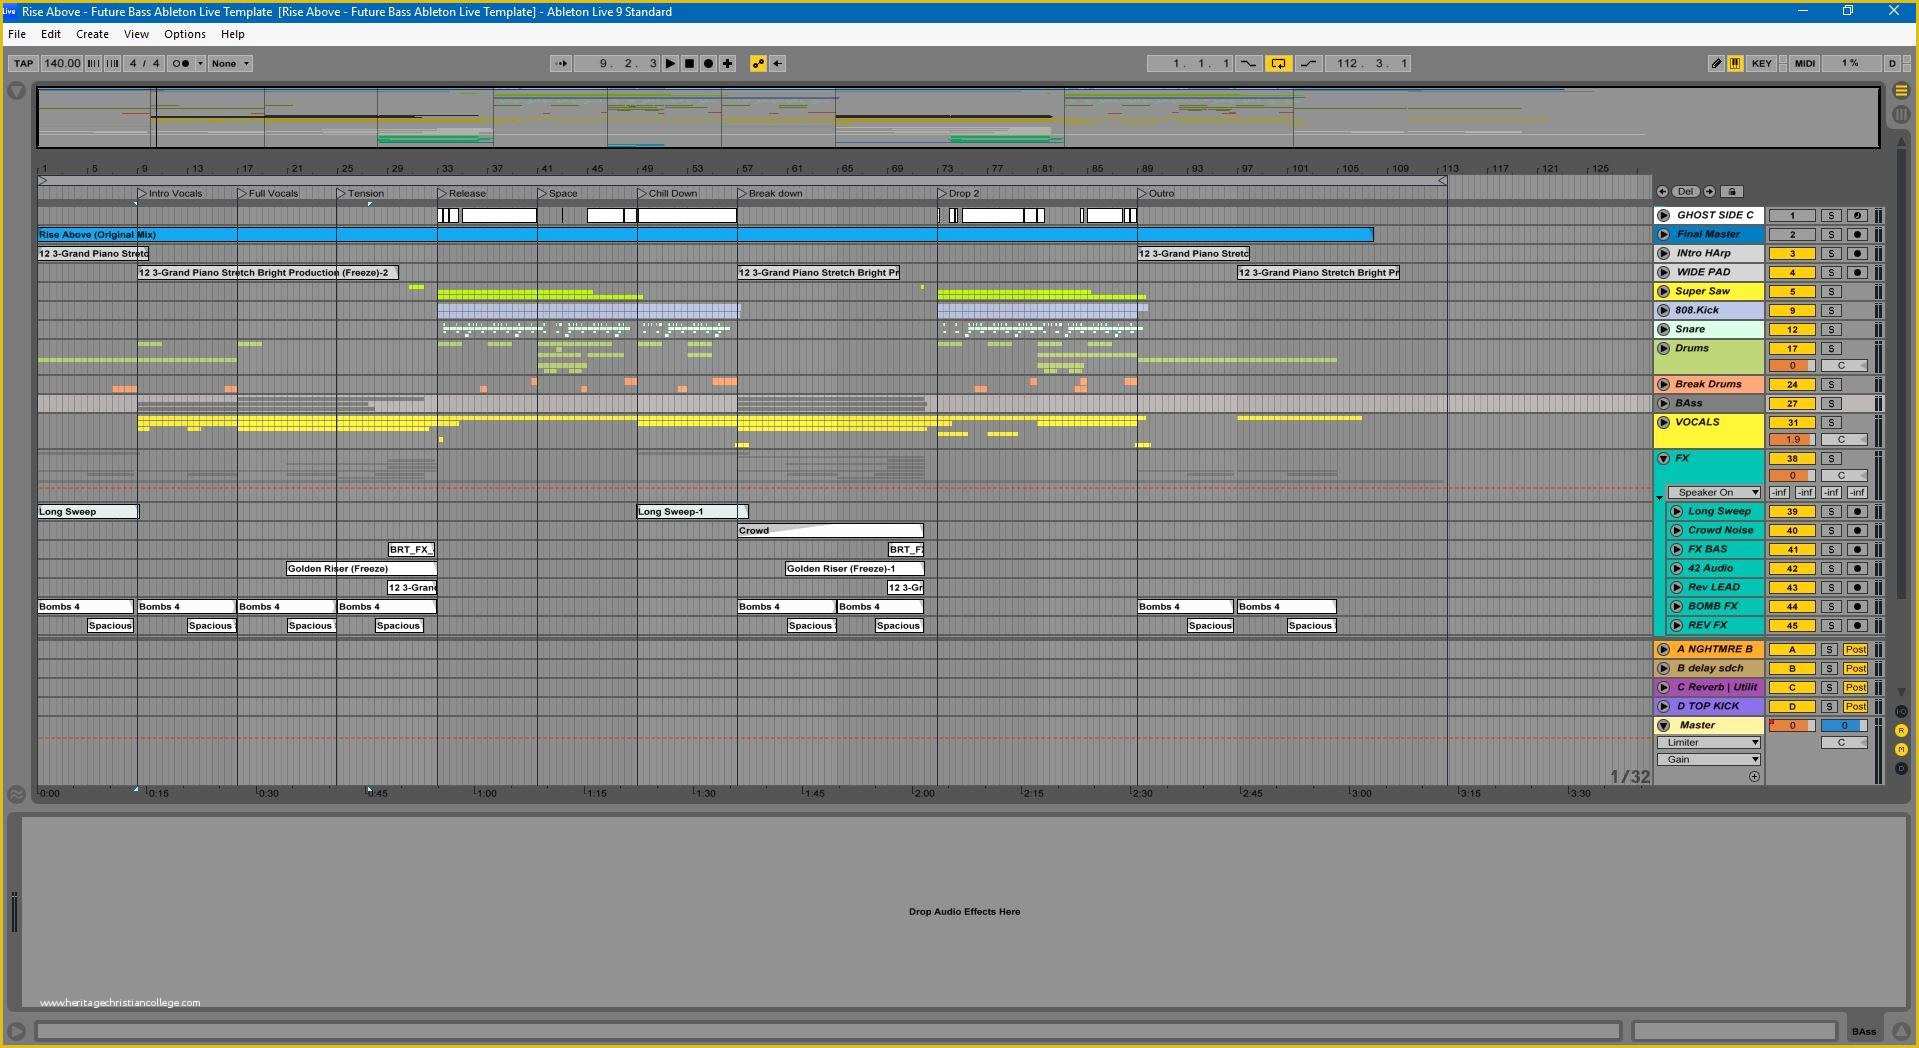
Task: Unfold the Final Master track
Action: click(x=1663, y=234)
